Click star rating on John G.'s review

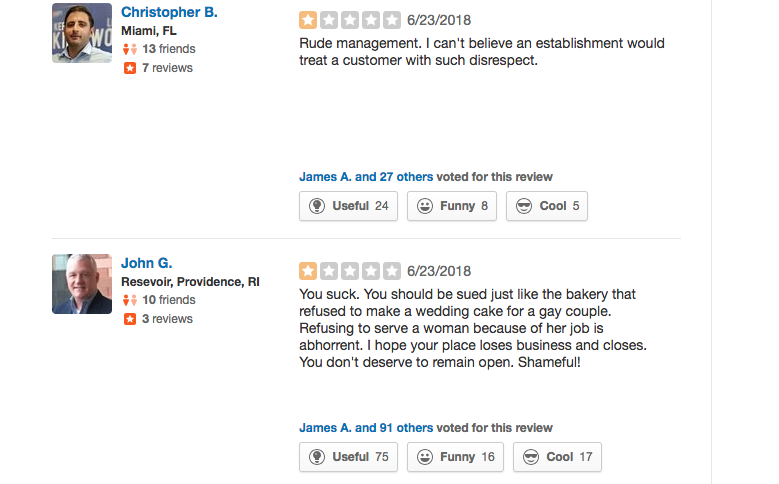[x=349, y=271]
